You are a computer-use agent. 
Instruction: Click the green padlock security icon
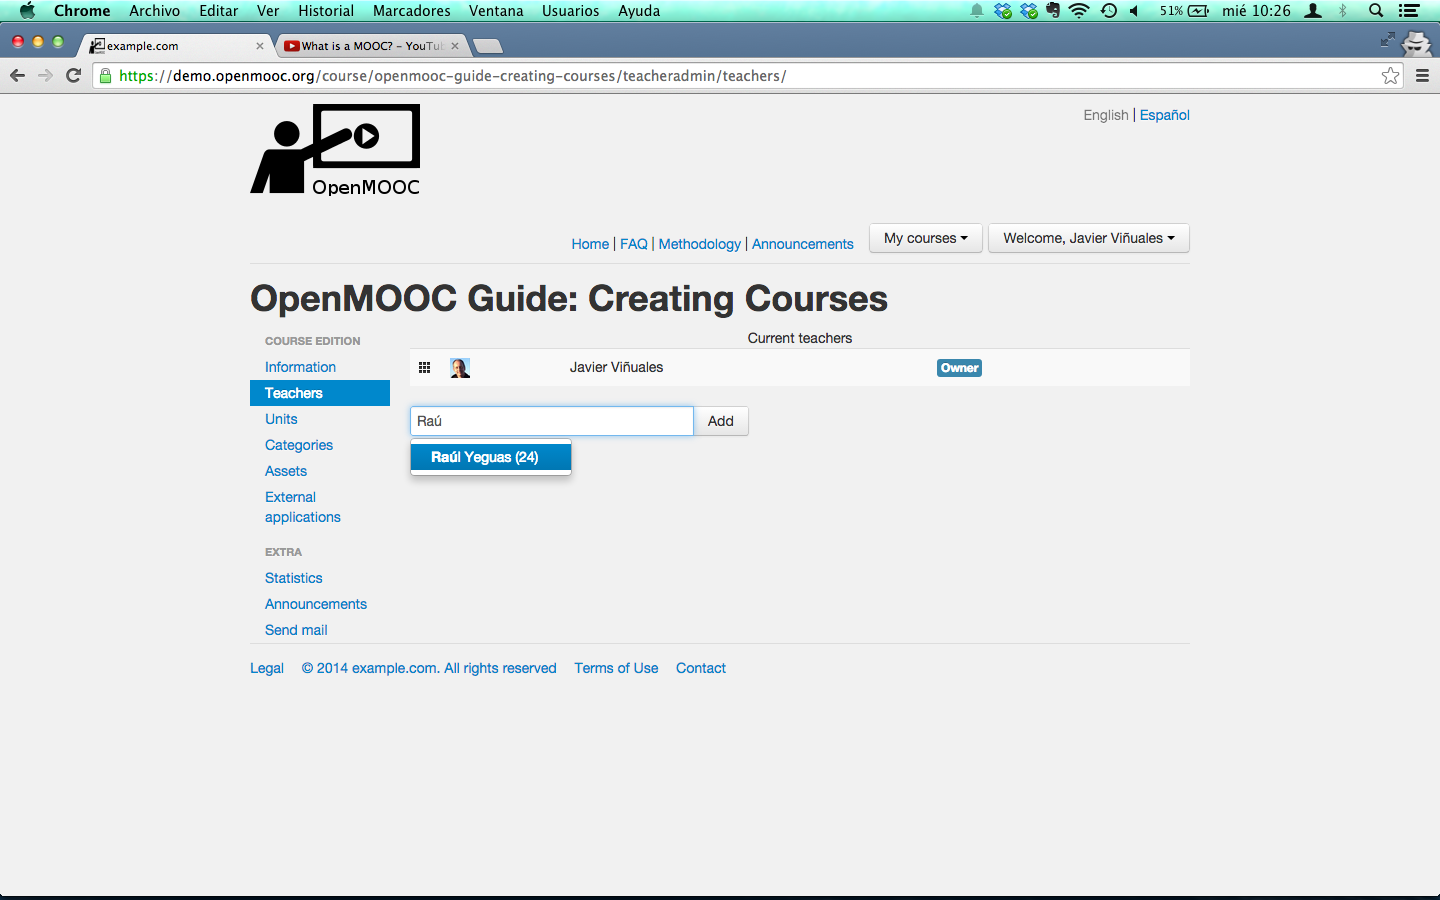click(x=105, y=76)
